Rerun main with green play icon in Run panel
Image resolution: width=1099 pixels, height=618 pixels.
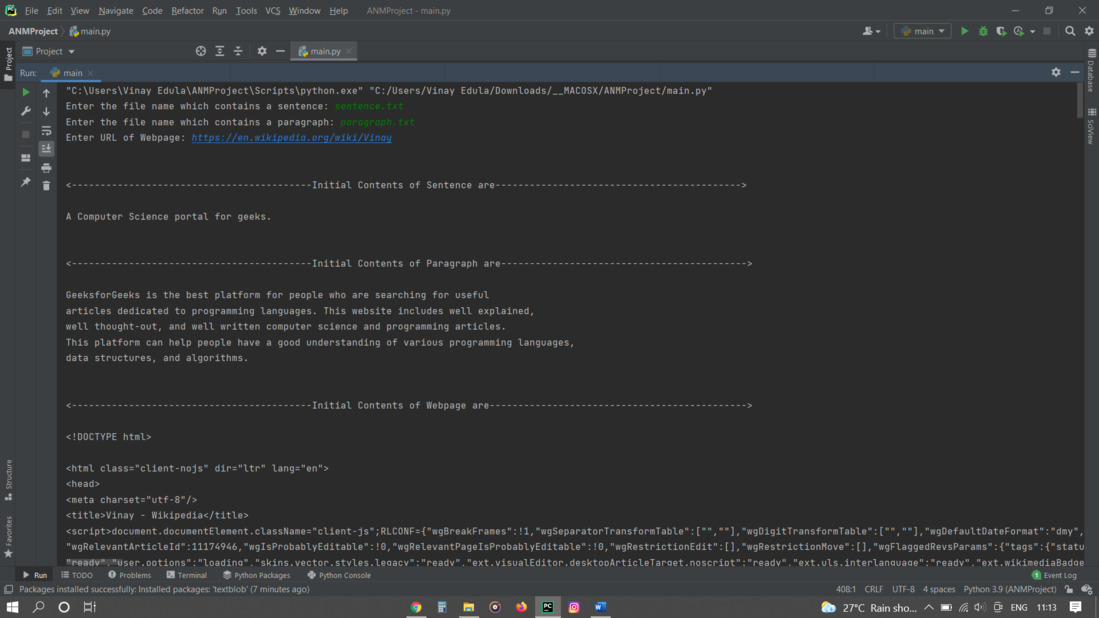click(x=26, y=92)
